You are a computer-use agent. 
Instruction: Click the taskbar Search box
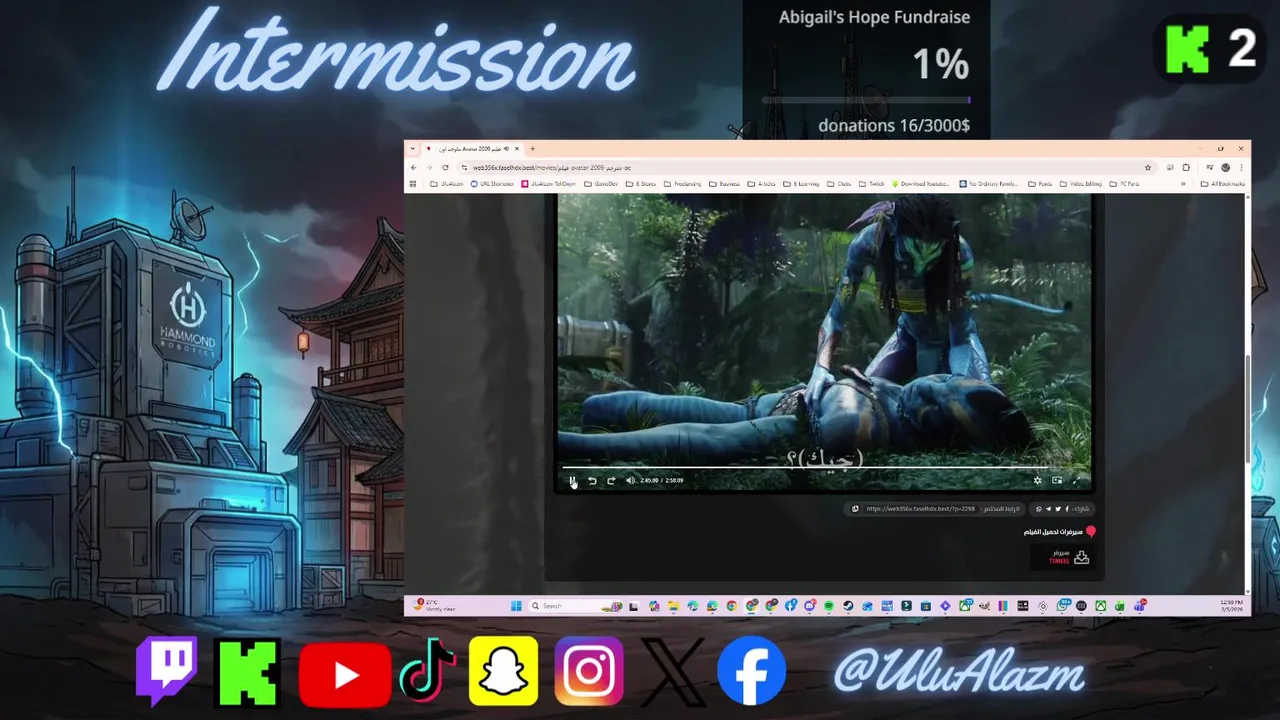click(575, 606)
